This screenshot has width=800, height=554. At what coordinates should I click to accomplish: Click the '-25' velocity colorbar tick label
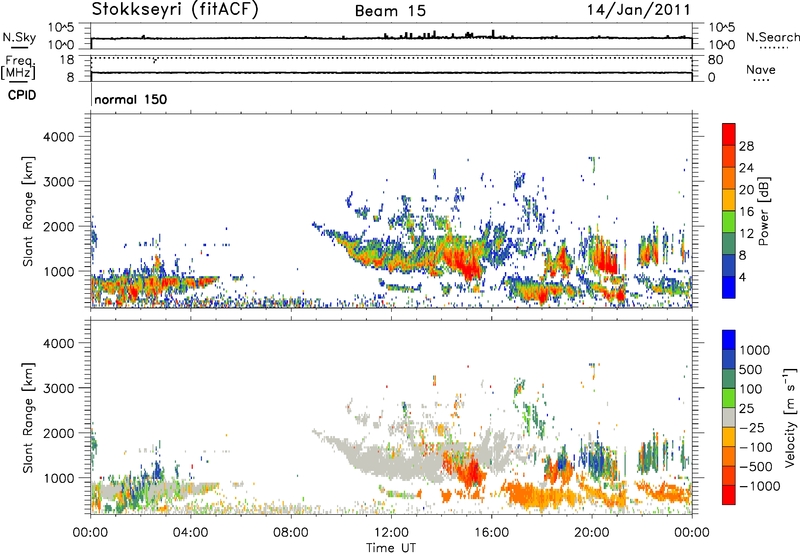[x=752, y=427]
